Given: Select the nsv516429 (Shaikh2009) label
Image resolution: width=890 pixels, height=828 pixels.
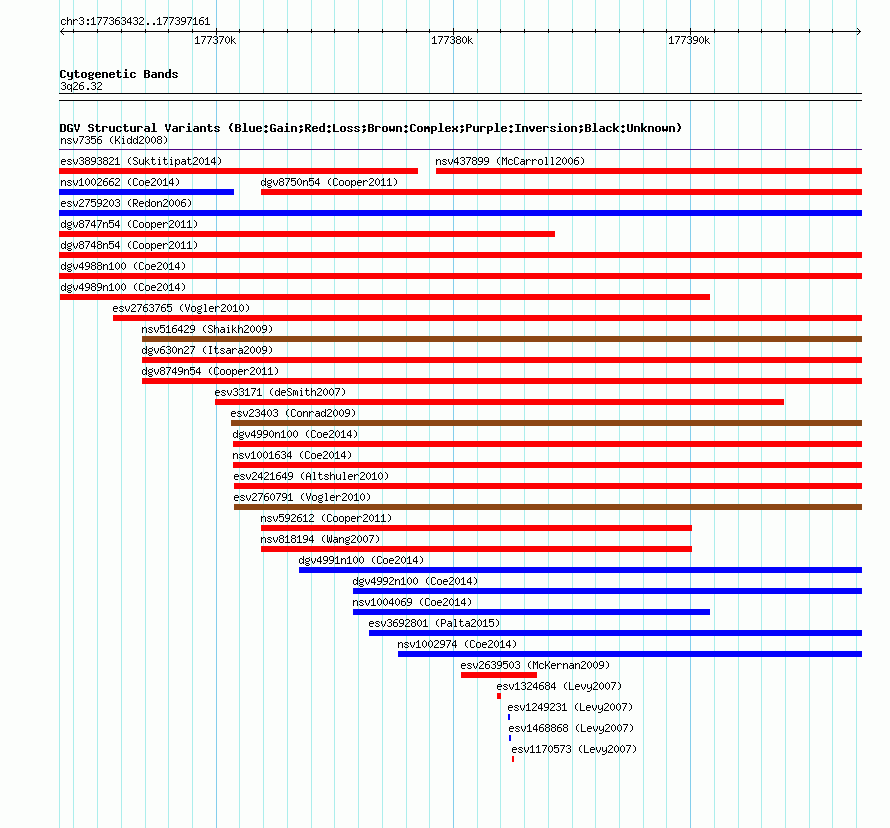Looking at the screenshot, I should point(207,329).
